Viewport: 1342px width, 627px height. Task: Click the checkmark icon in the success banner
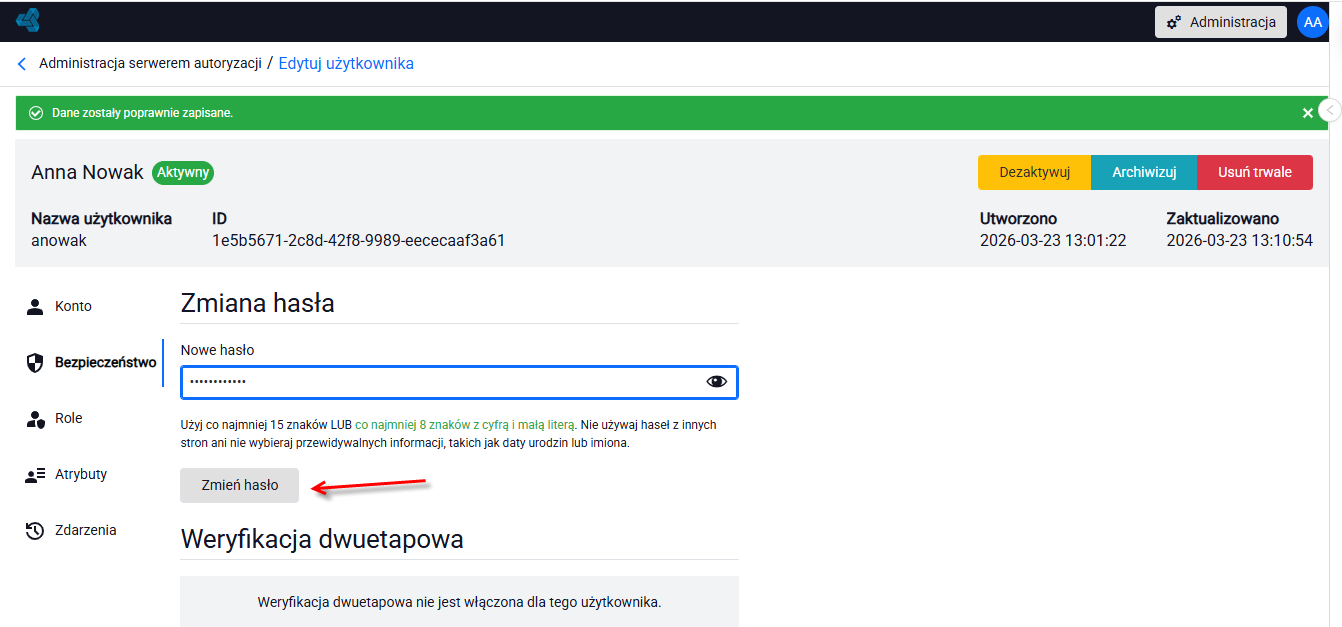coord(36,113)
